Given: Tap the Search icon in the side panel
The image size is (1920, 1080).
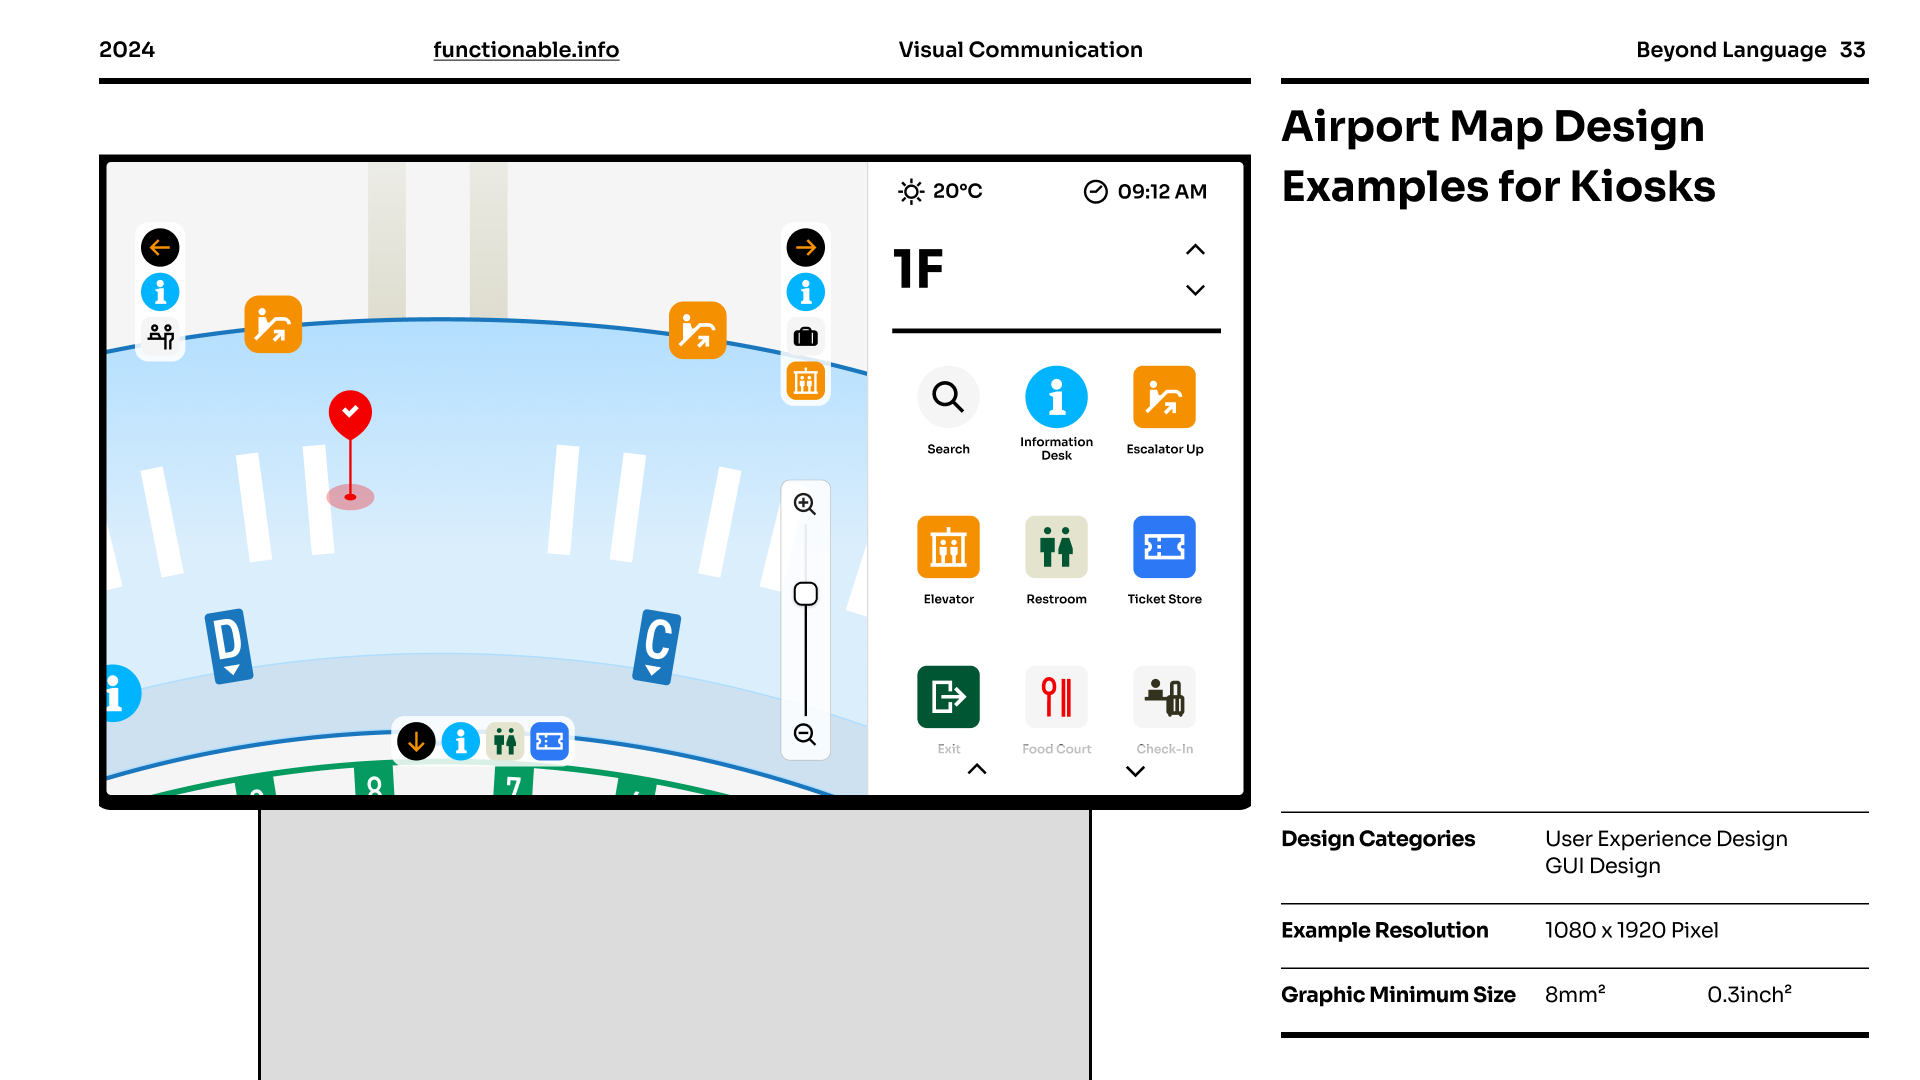Looking at the screenshot, I should [948, 397].
